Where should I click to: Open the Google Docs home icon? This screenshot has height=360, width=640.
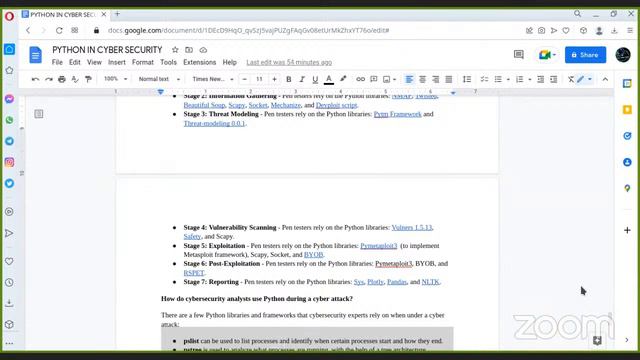36,55
